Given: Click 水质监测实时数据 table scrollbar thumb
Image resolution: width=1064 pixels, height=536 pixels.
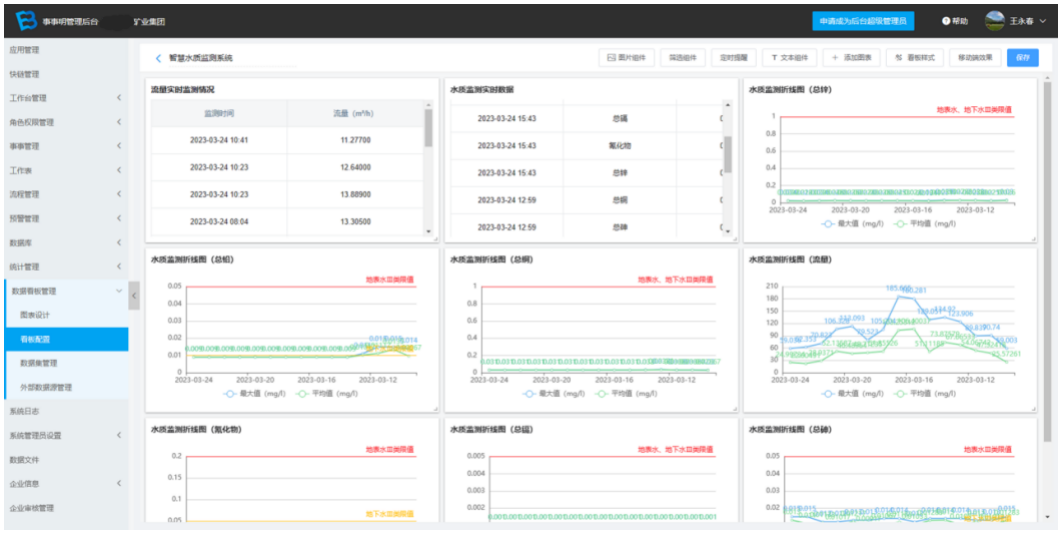Looking at the screenshot, I should pos(727,154).
